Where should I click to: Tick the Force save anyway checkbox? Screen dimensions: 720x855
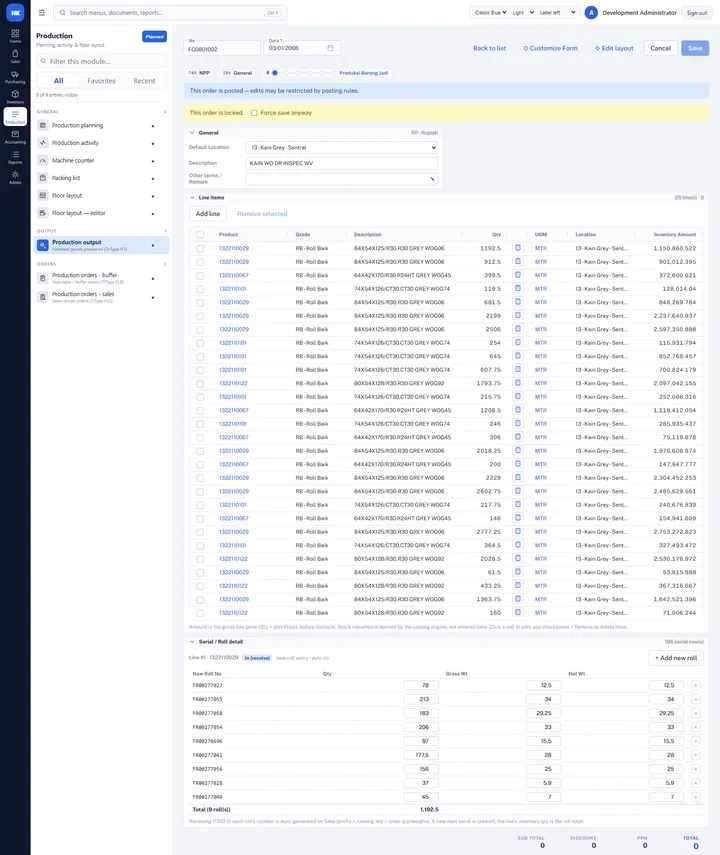(x=254, y=113)
